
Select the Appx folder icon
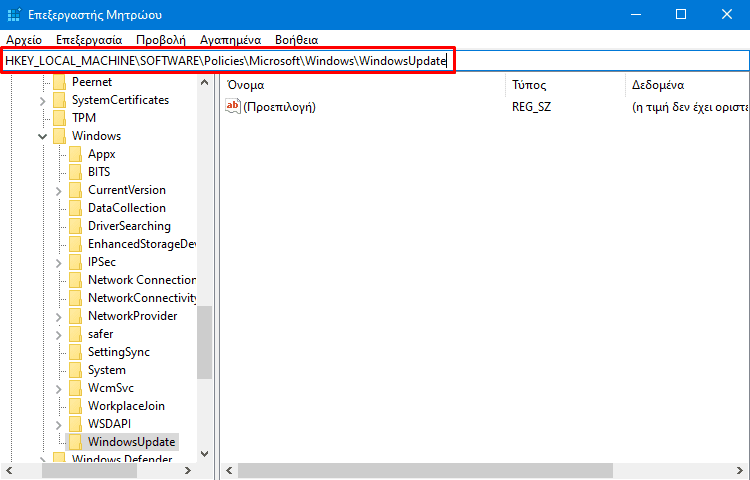coord(75,154)
